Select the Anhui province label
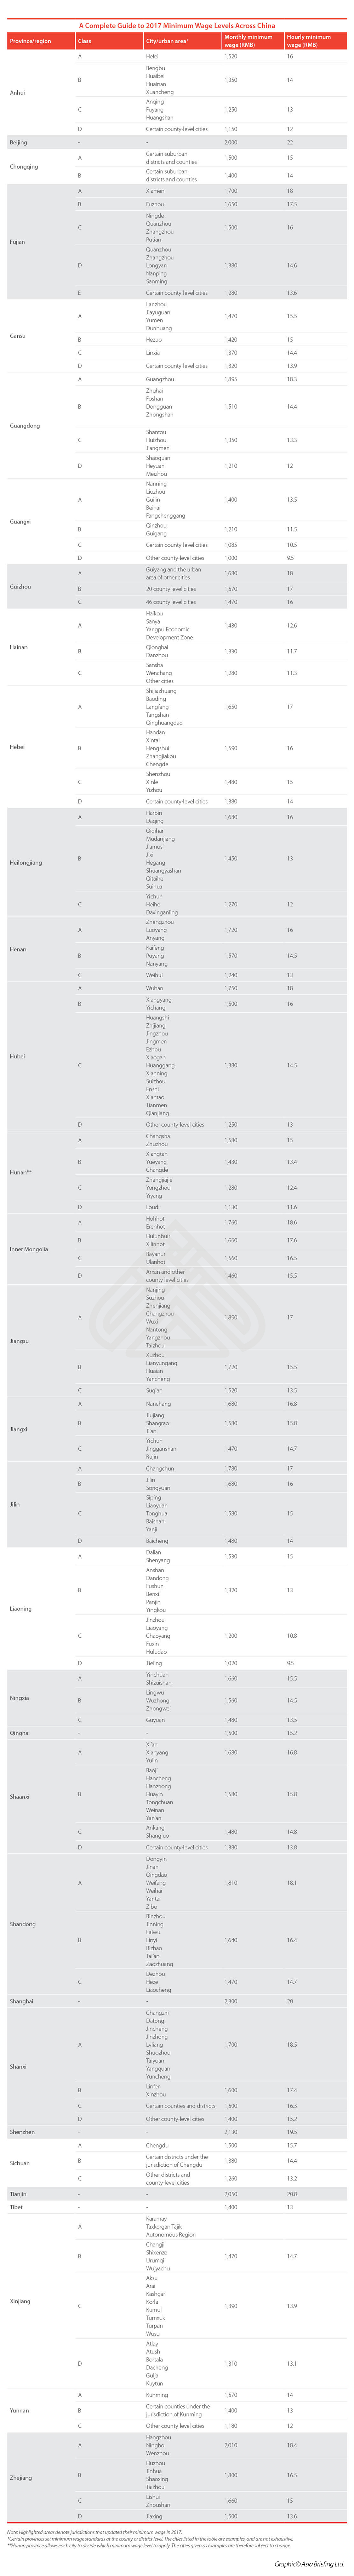 coord(18,92)
